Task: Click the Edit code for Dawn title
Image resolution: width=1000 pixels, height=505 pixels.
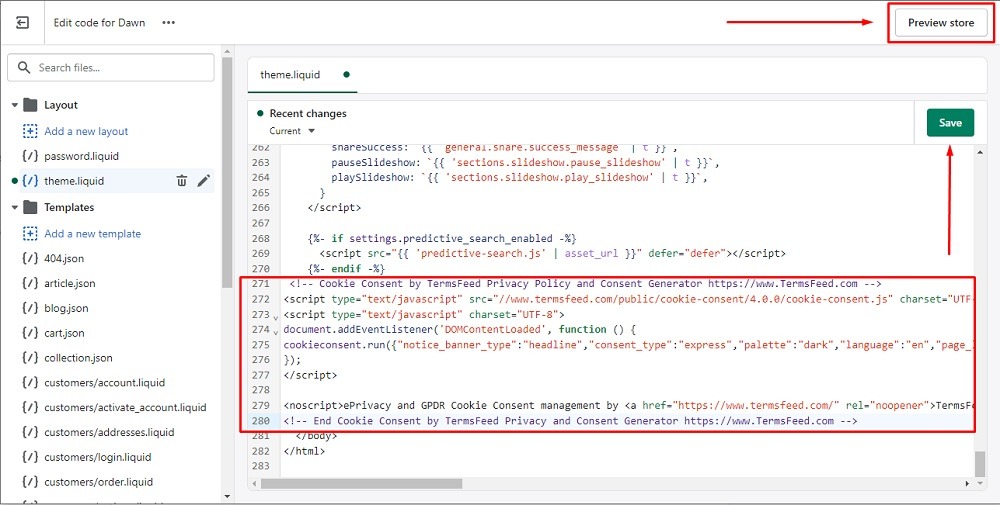Action: 99,23
